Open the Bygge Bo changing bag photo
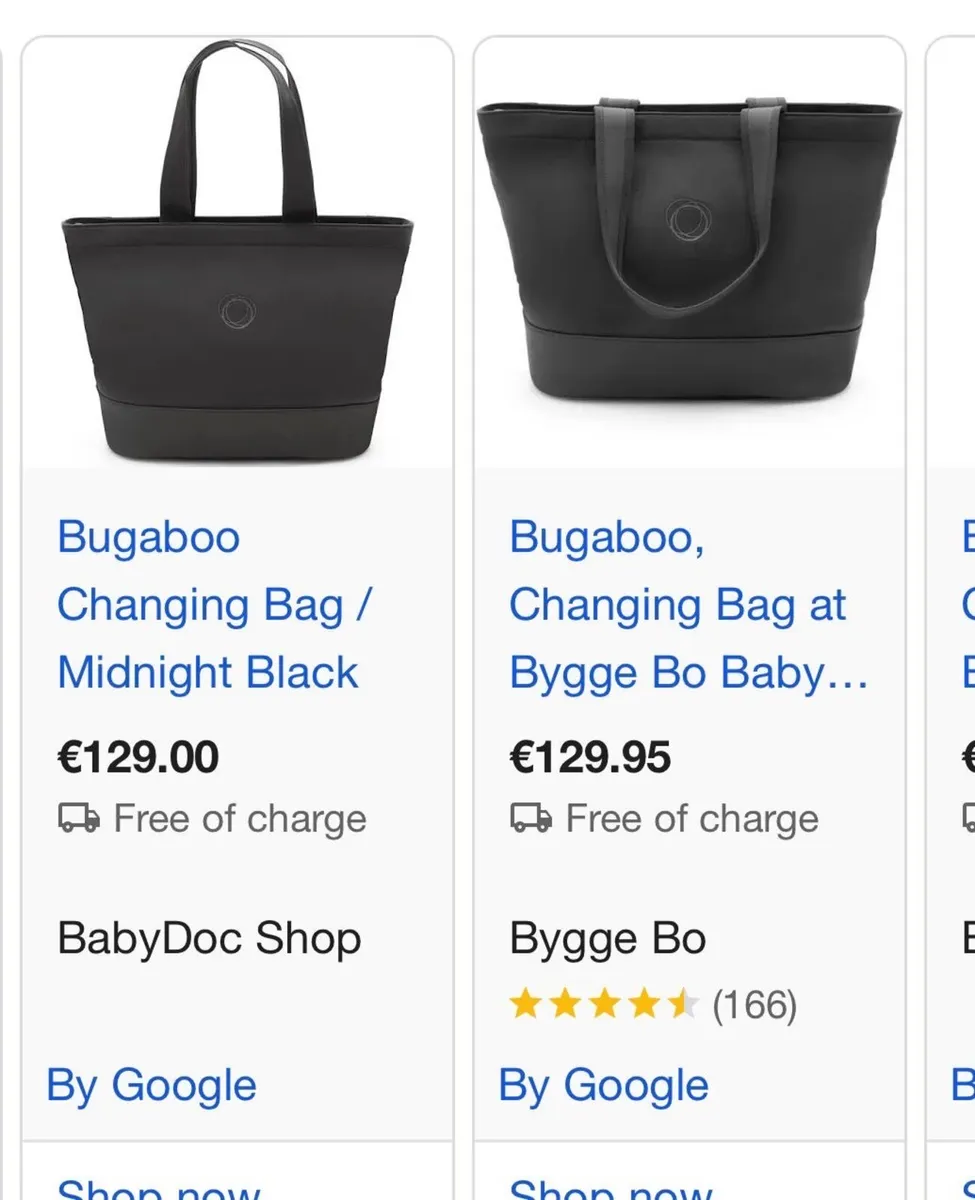Screen dimensions: 975x1200 point(690,250)
